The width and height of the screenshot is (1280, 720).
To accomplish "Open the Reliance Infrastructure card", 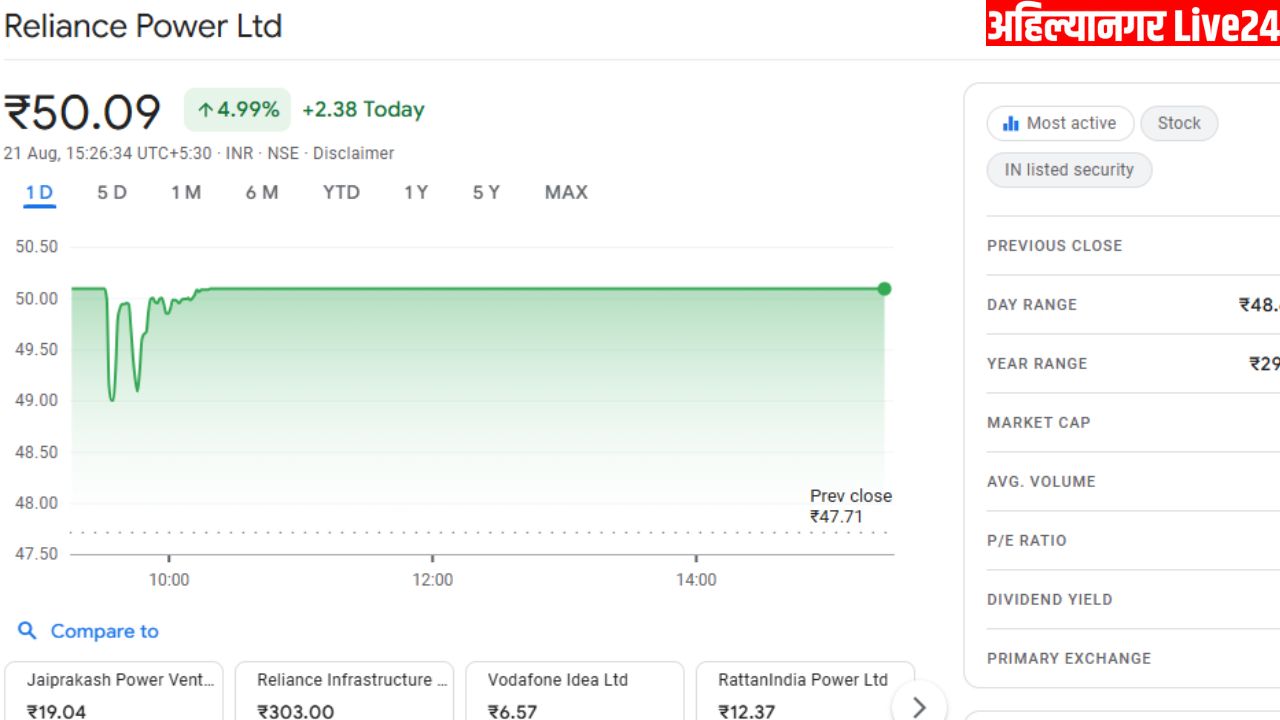I will (344, 692).
